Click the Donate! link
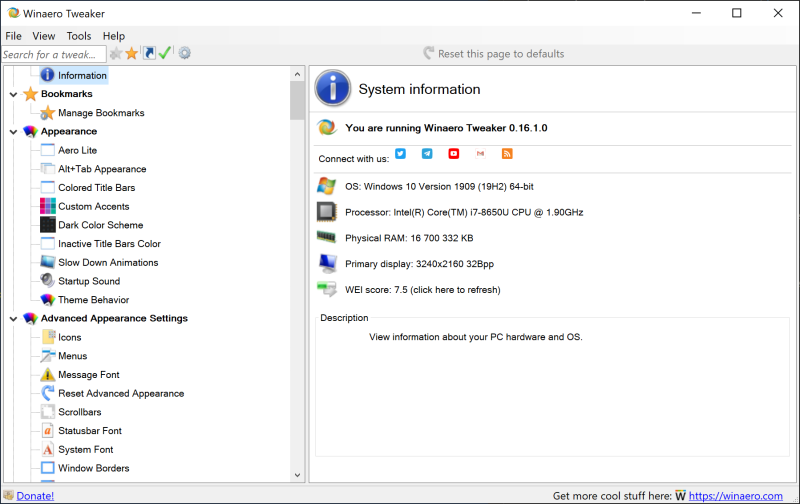800x504 pixels. click(x=35, y=496)
